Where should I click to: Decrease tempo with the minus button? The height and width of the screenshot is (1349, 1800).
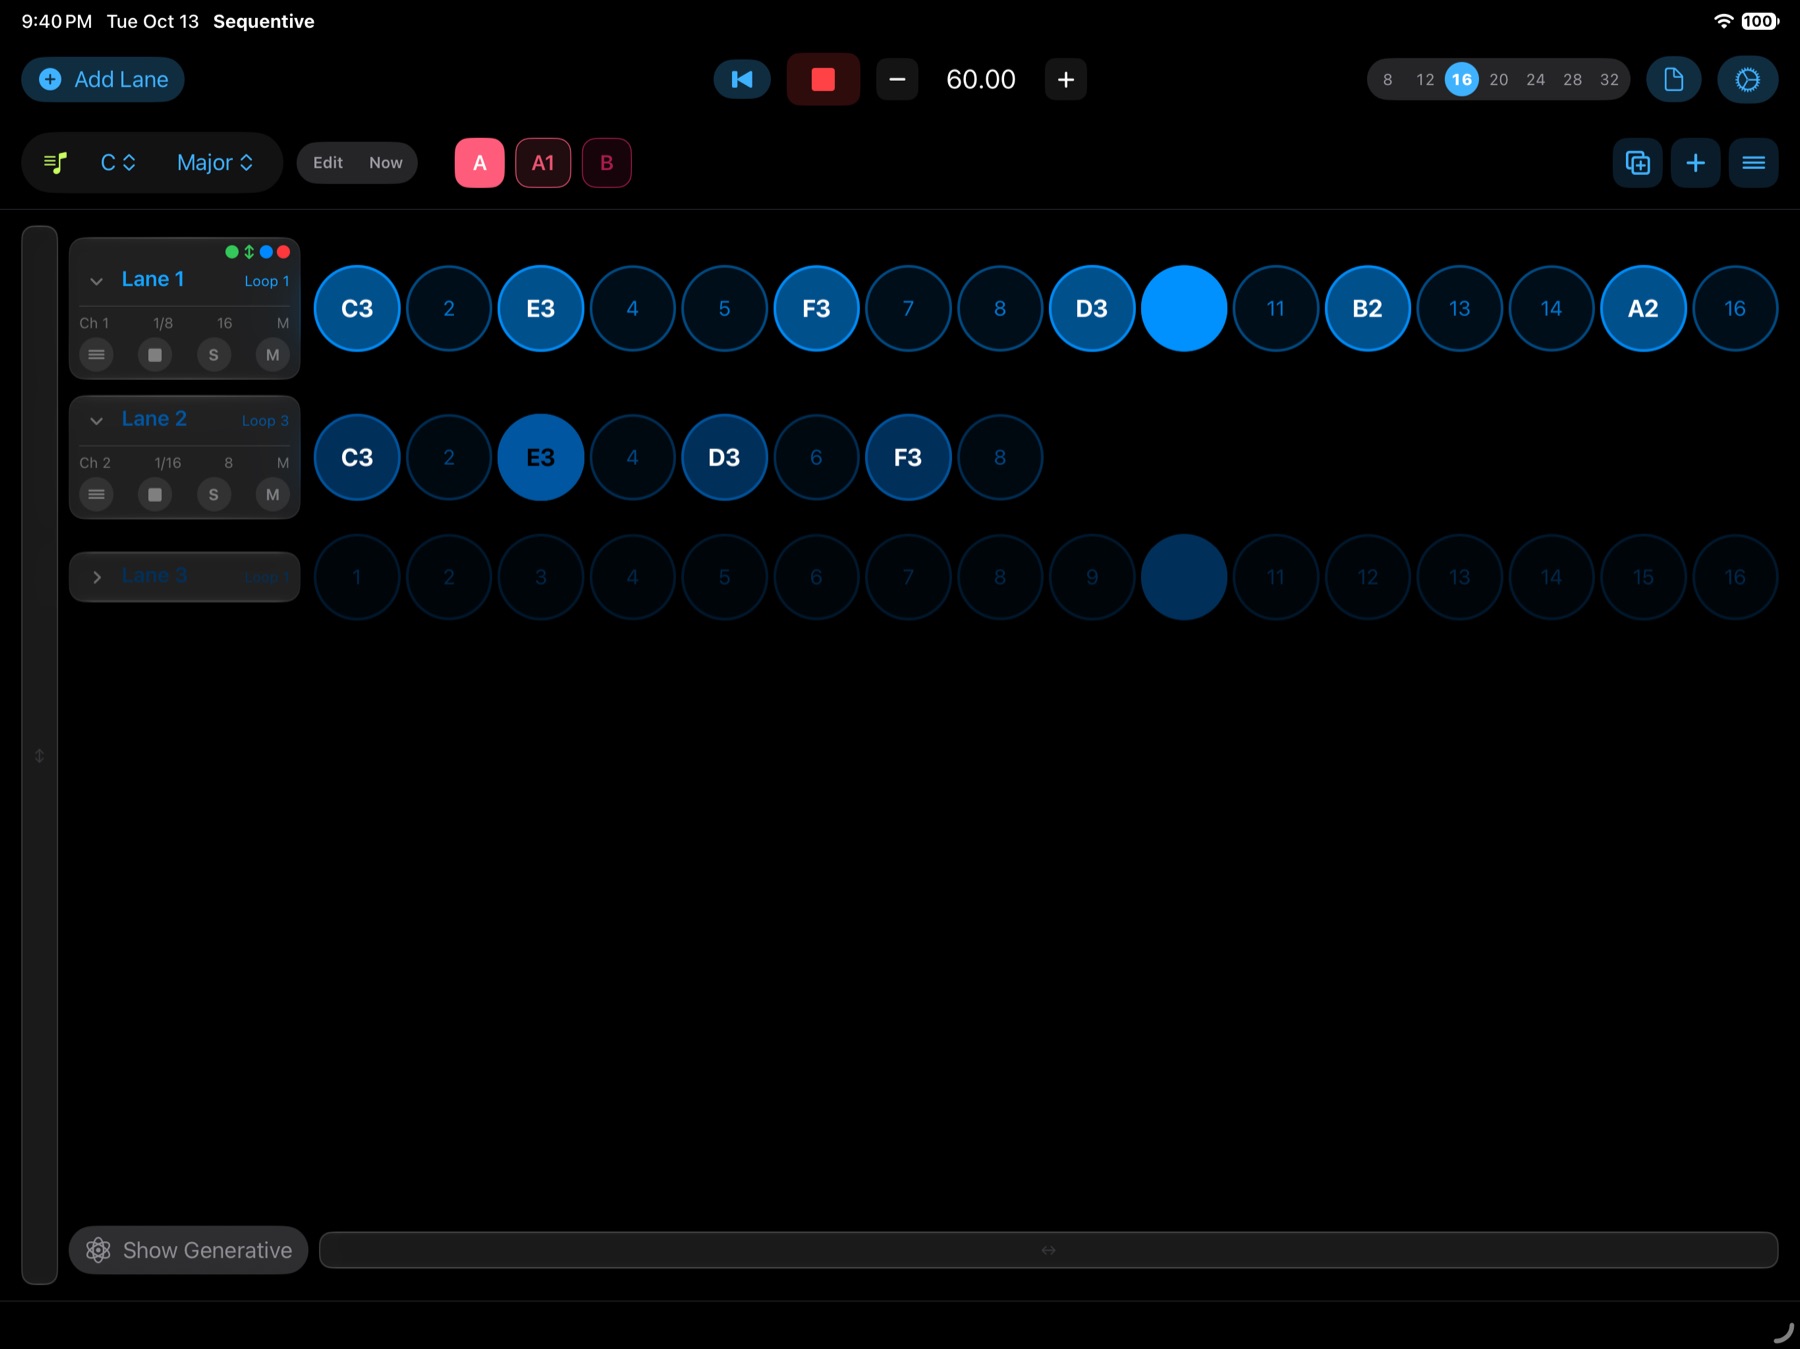[897, 79]
